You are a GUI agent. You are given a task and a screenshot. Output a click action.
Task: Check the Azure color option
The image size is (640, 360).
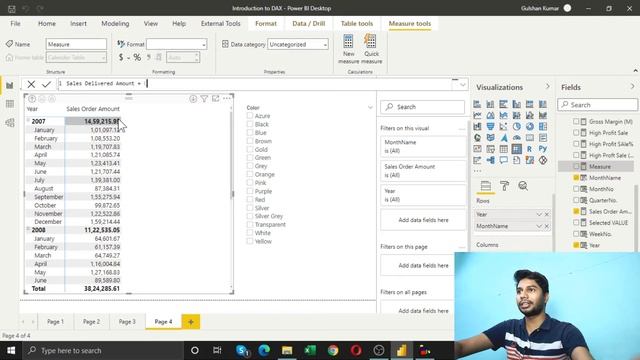coord(250,116)
